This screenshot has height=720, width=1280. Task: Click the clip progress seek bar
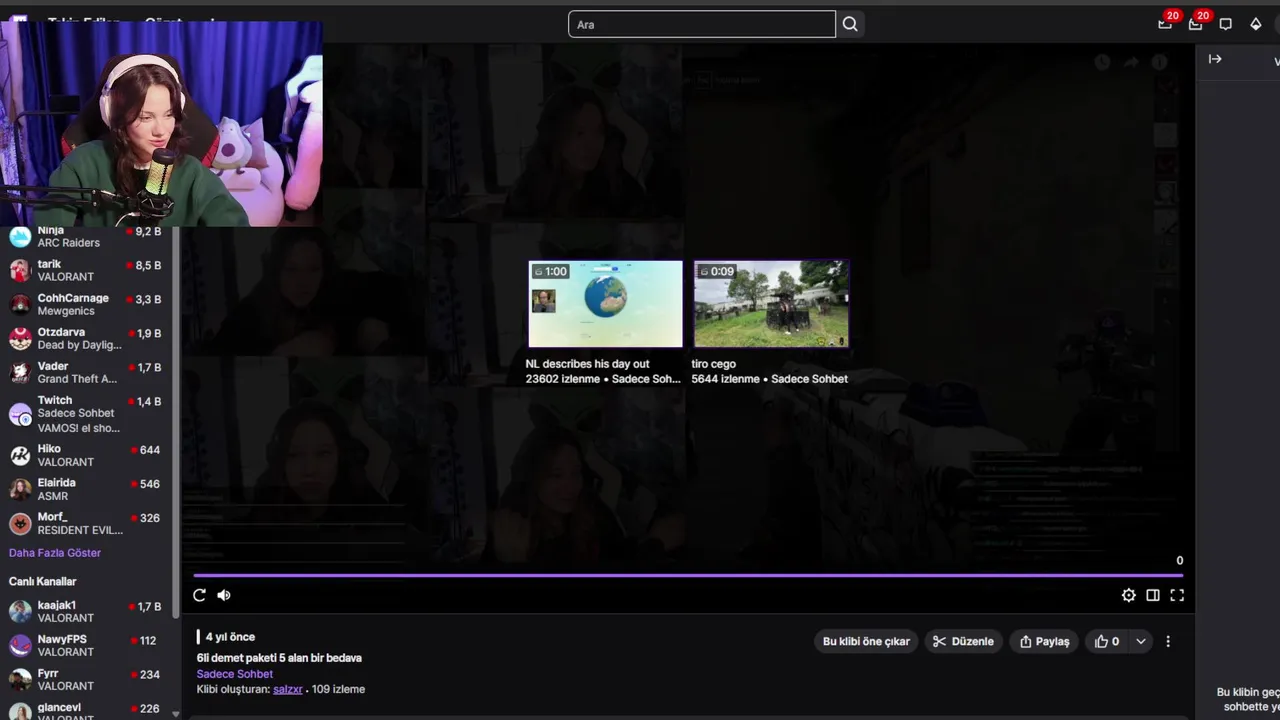click(x=688, y=575)
